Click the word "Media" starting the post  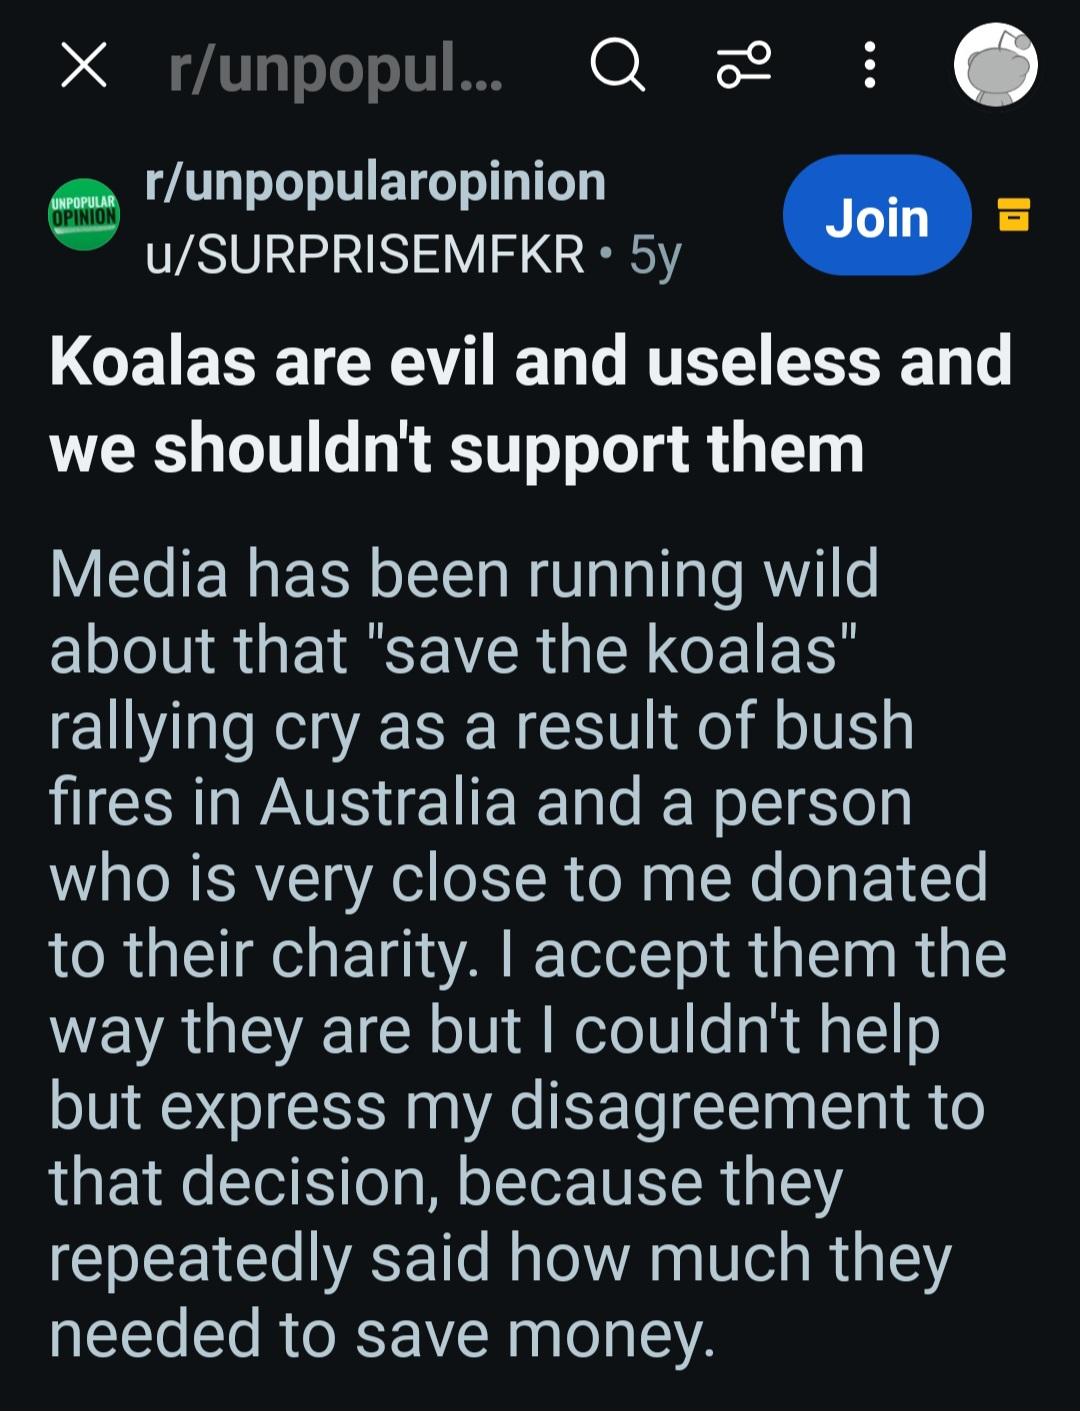pyautogui.click(x=139, y=575)
